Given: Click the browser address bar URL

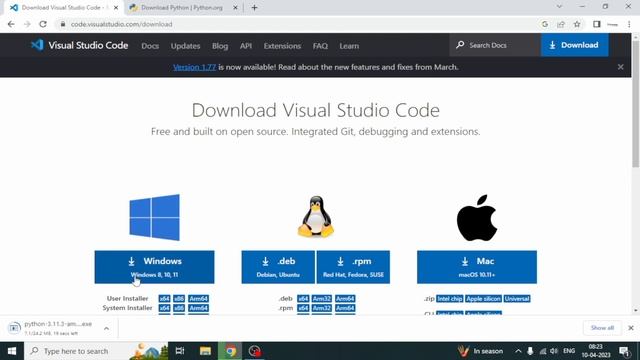Looking at the screenshot, I should pos(121,24).
